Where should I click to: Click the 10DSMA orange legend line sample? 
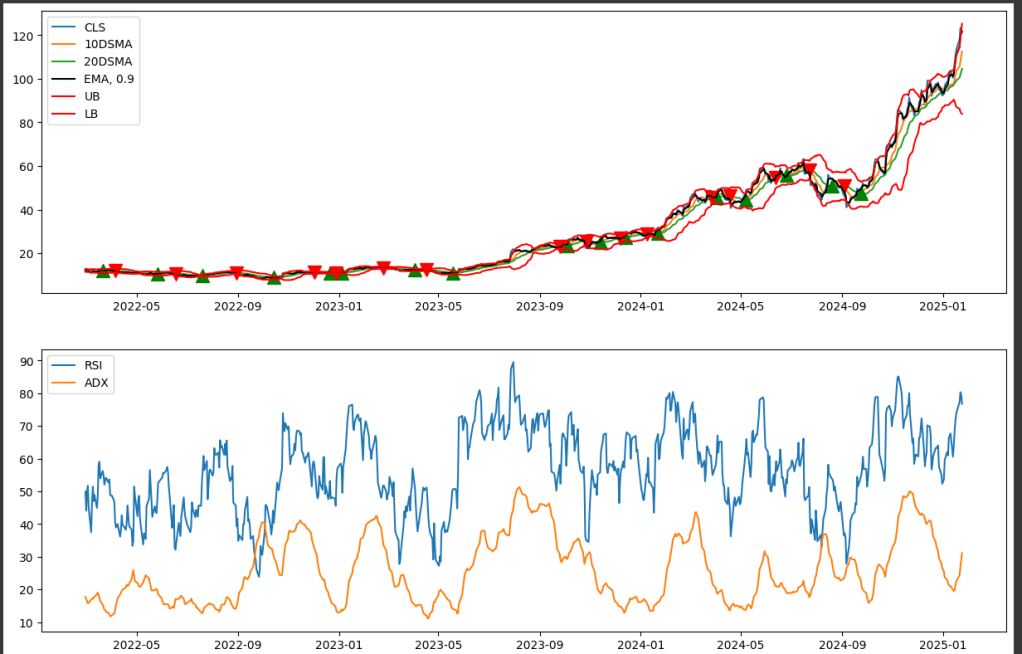65,45
